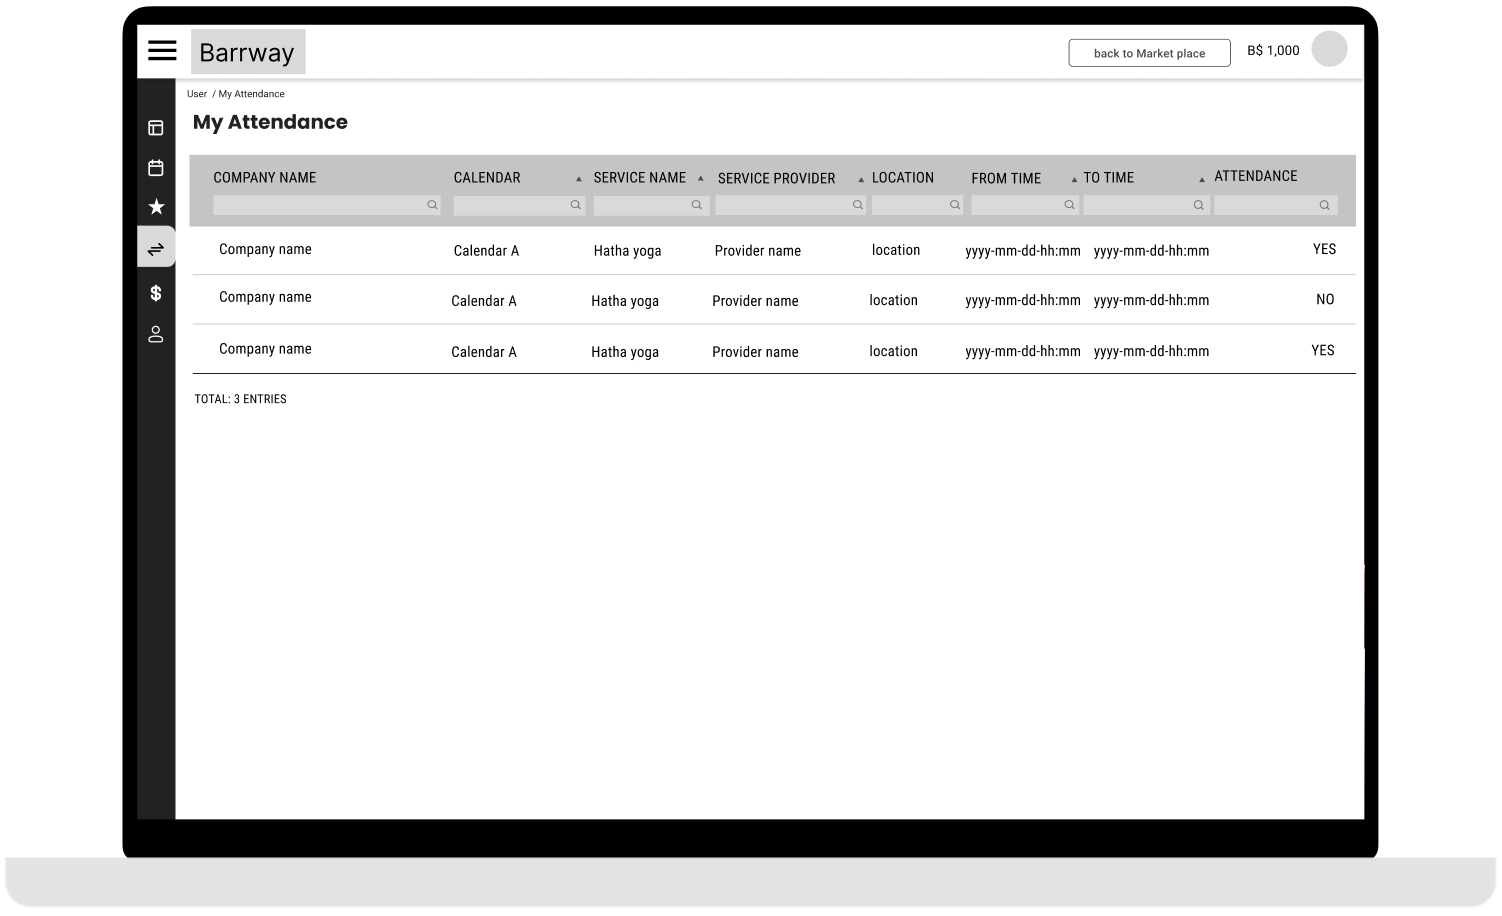
Task: Select the transfer arrows icon in sidebar
Action: point(156,249)
